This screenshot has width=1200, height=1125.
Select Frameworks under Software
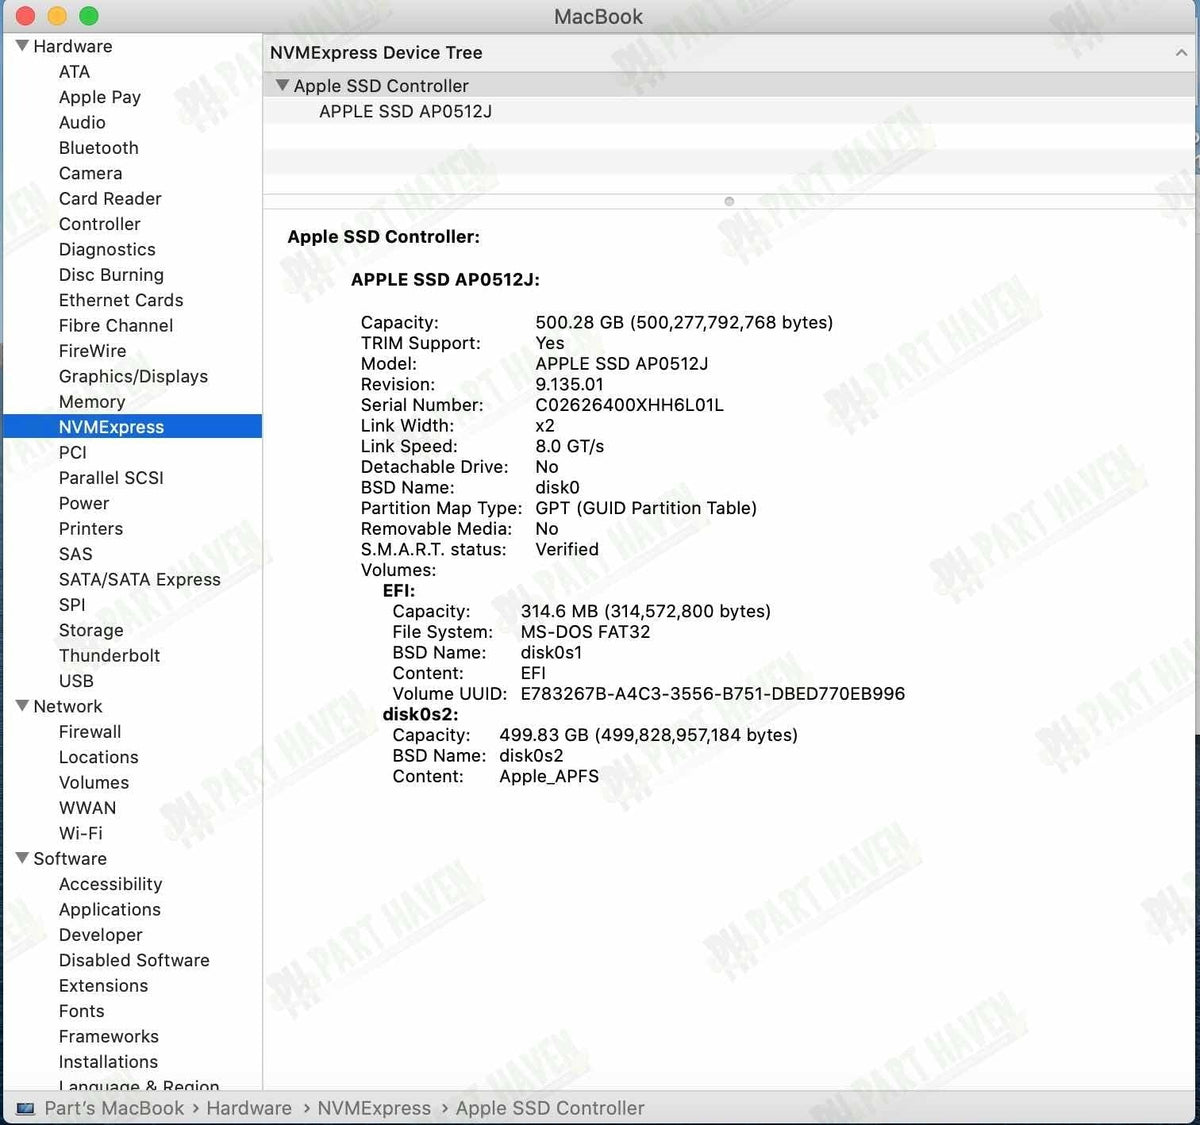tap(109, 1037)
